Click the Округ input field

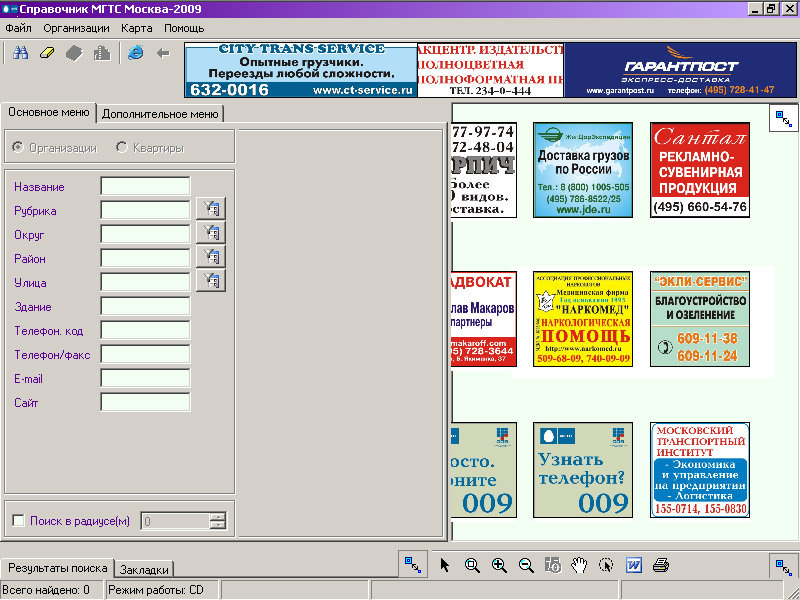145,234
